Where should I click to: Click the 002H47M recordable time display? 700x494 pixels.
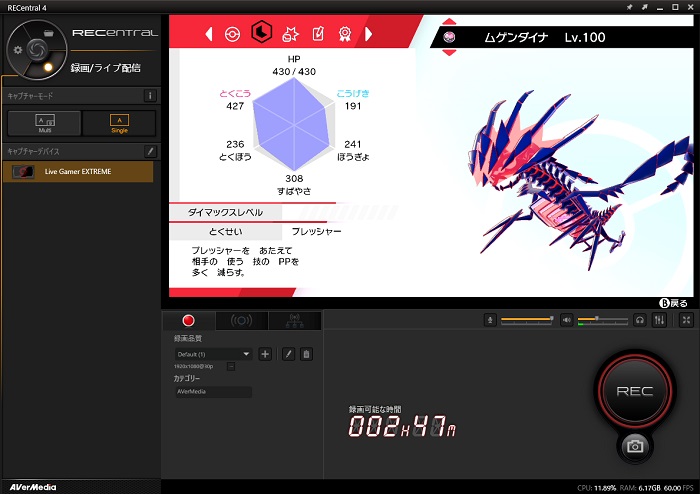tap(402, 426)
